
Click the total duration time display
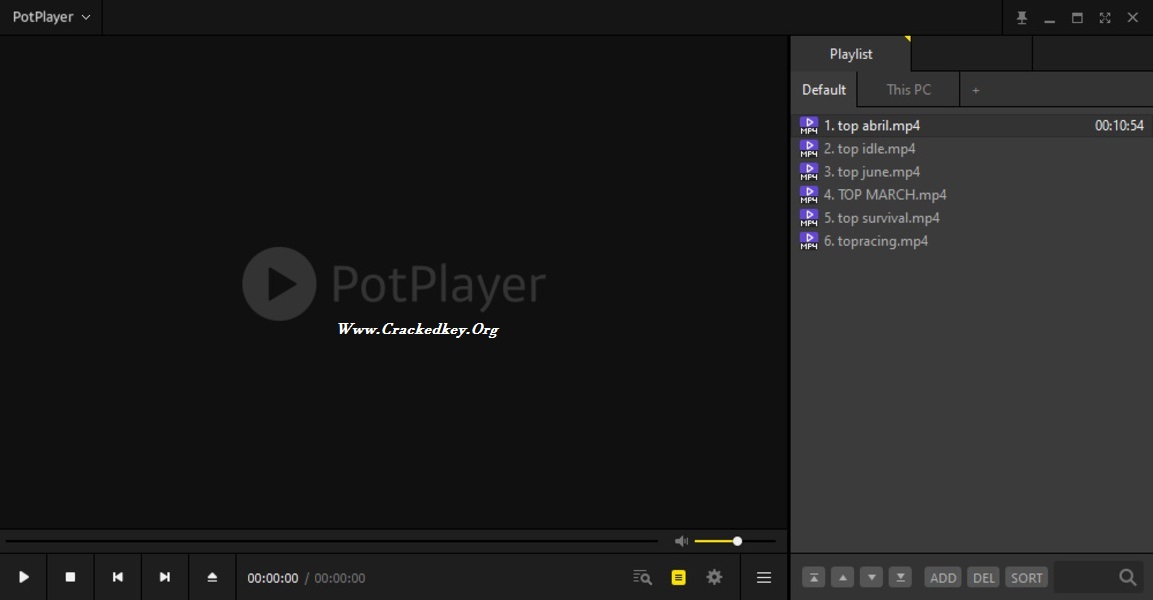tap(340, 578)
